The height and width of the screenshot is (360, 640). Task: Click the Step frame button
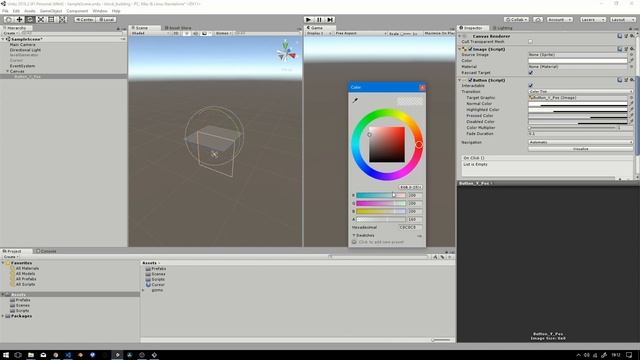click(330, 19)
